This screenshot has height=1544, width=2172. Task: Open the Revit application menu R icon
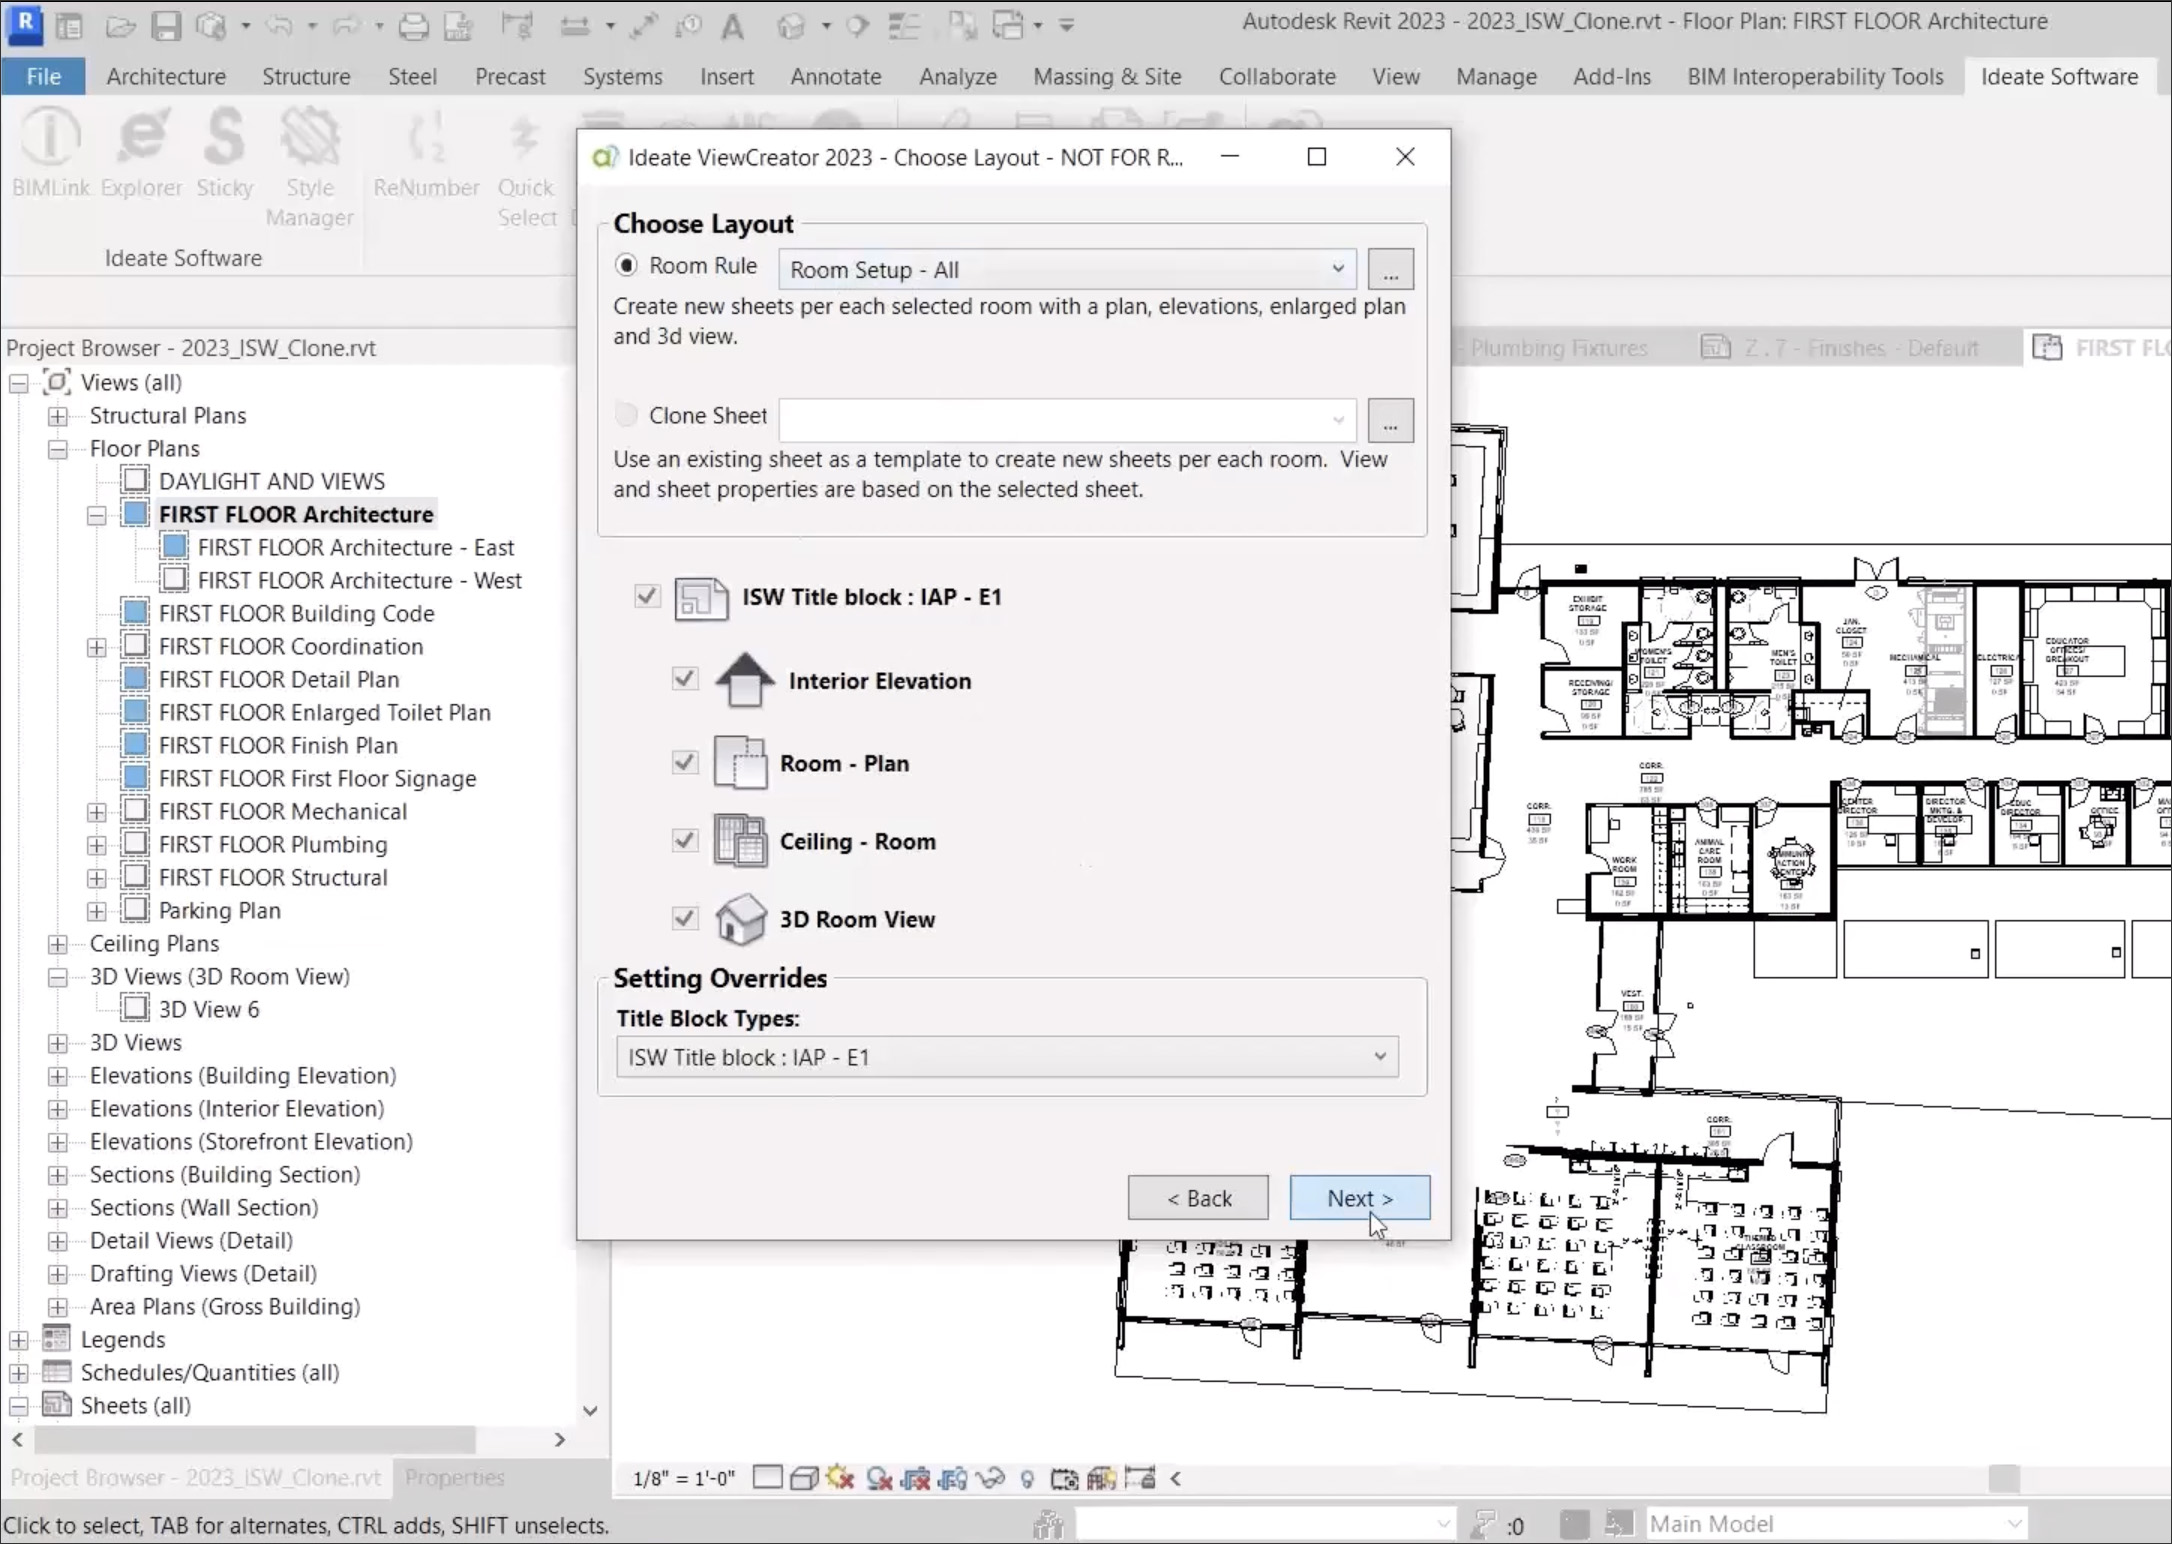24,24
